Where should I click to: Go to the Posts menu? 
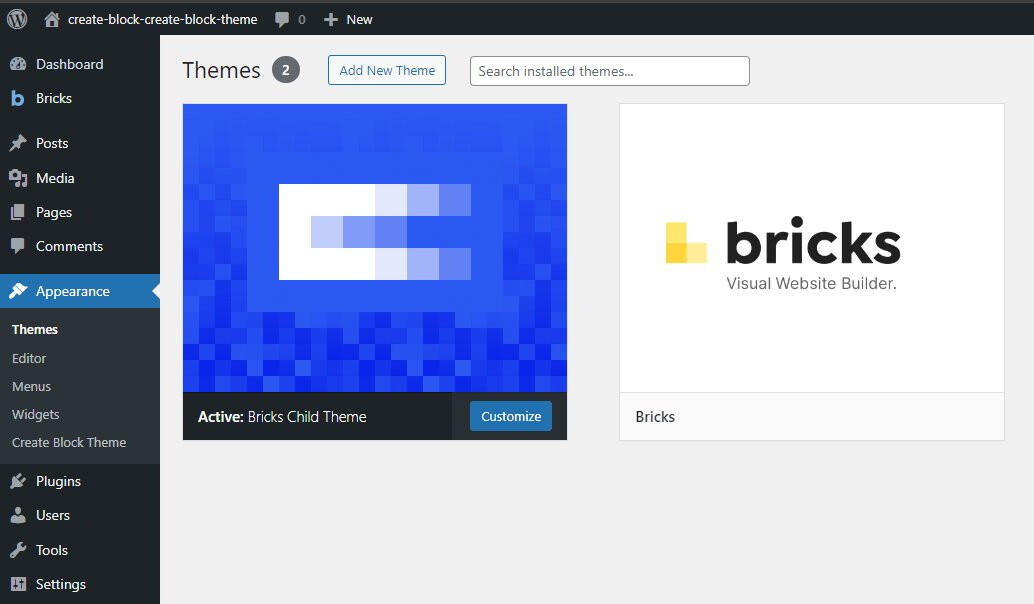coord(80,143)
